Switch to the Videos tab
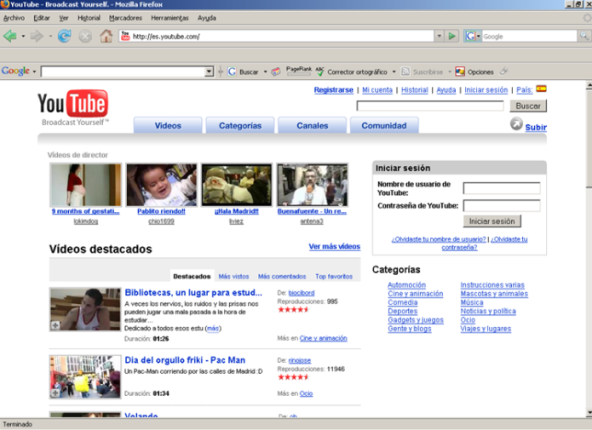Viewport: 592px width, 430px height. pyautogui.click(x=168, y=125)
